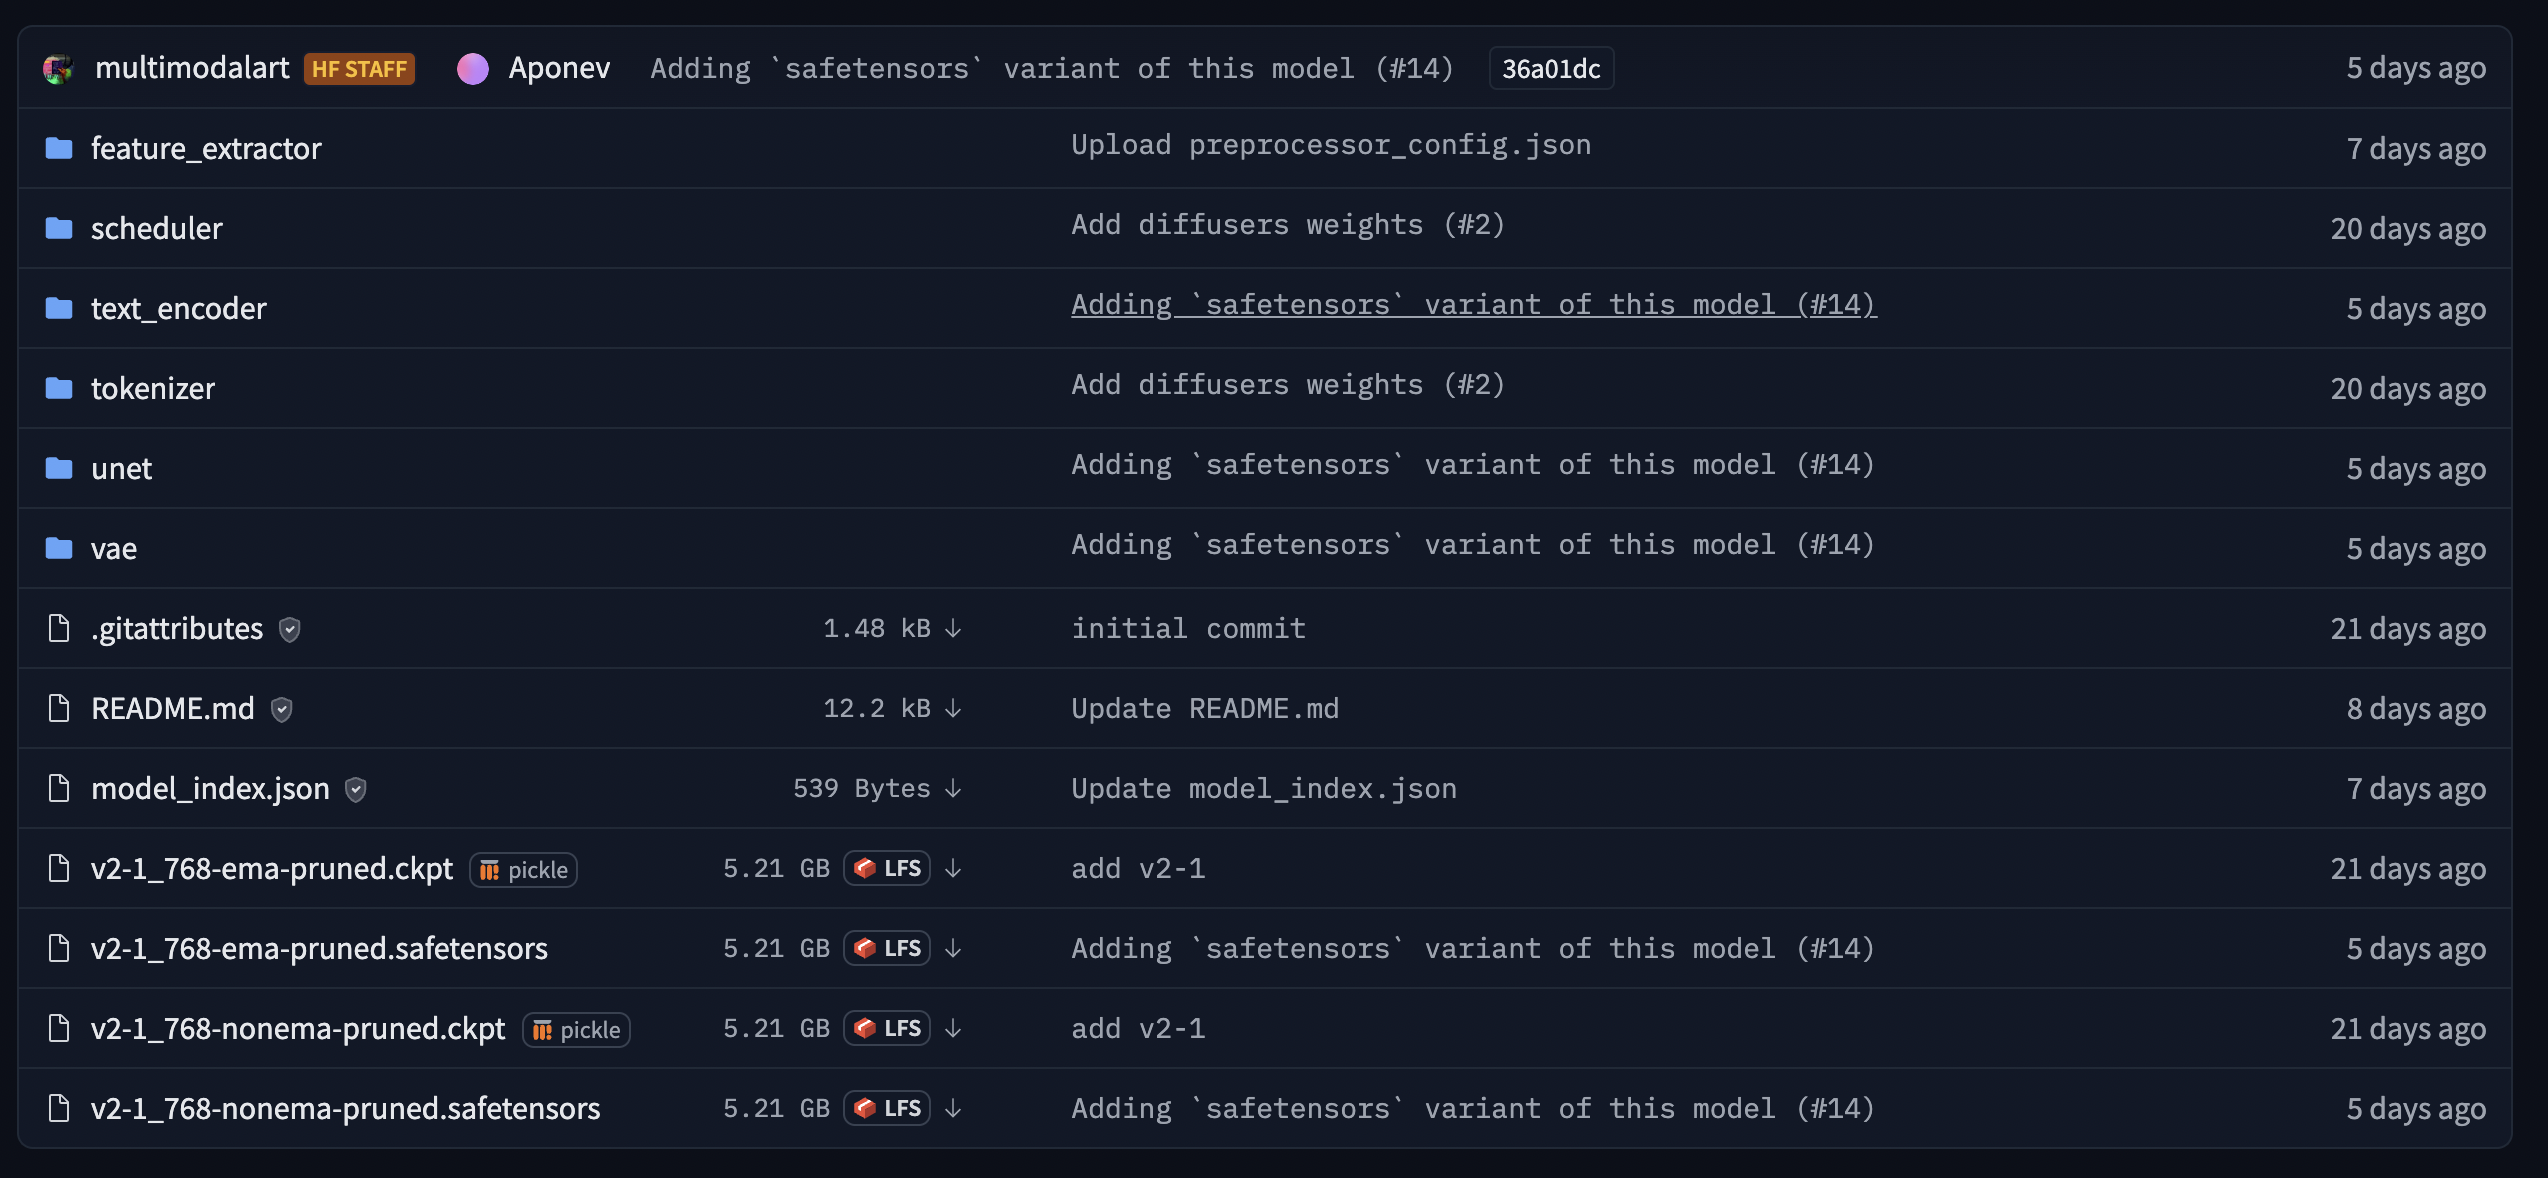Viewport: 2548px width, 1178px height.
Task: Open the underlined safetensors commit link
Action: (x=1472, y=305)
